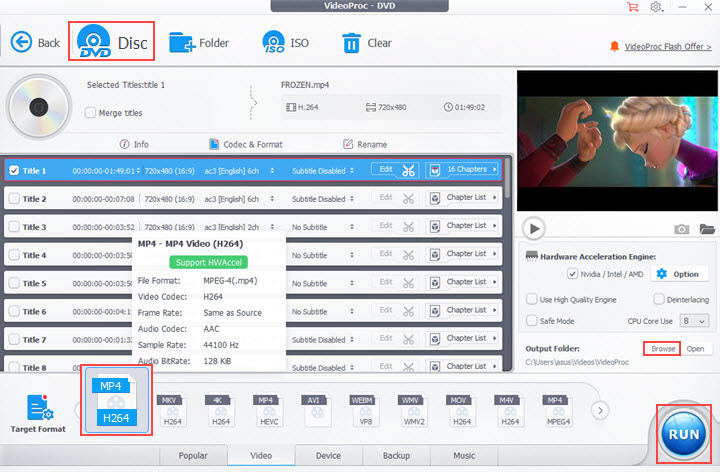
Task: Enable the Deinterlacing option
Action: point(659,299)
